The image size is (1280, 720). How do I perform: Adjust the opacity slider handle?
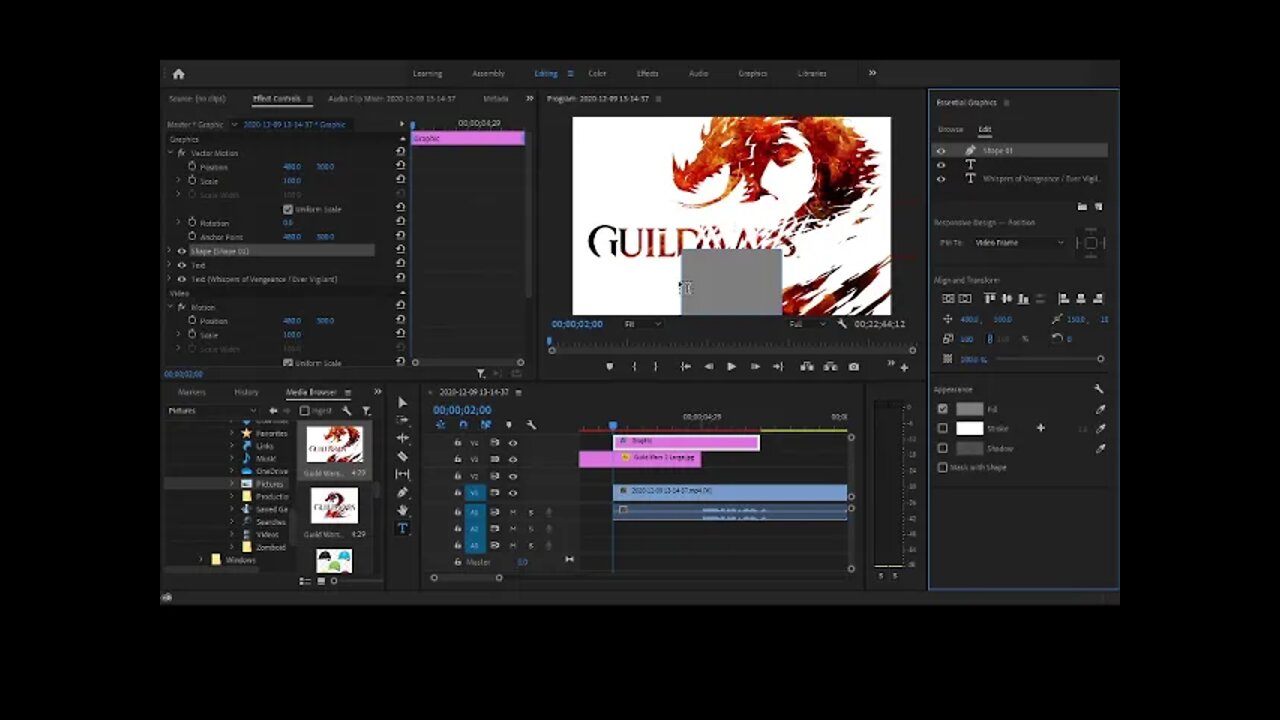(1100, 359)
